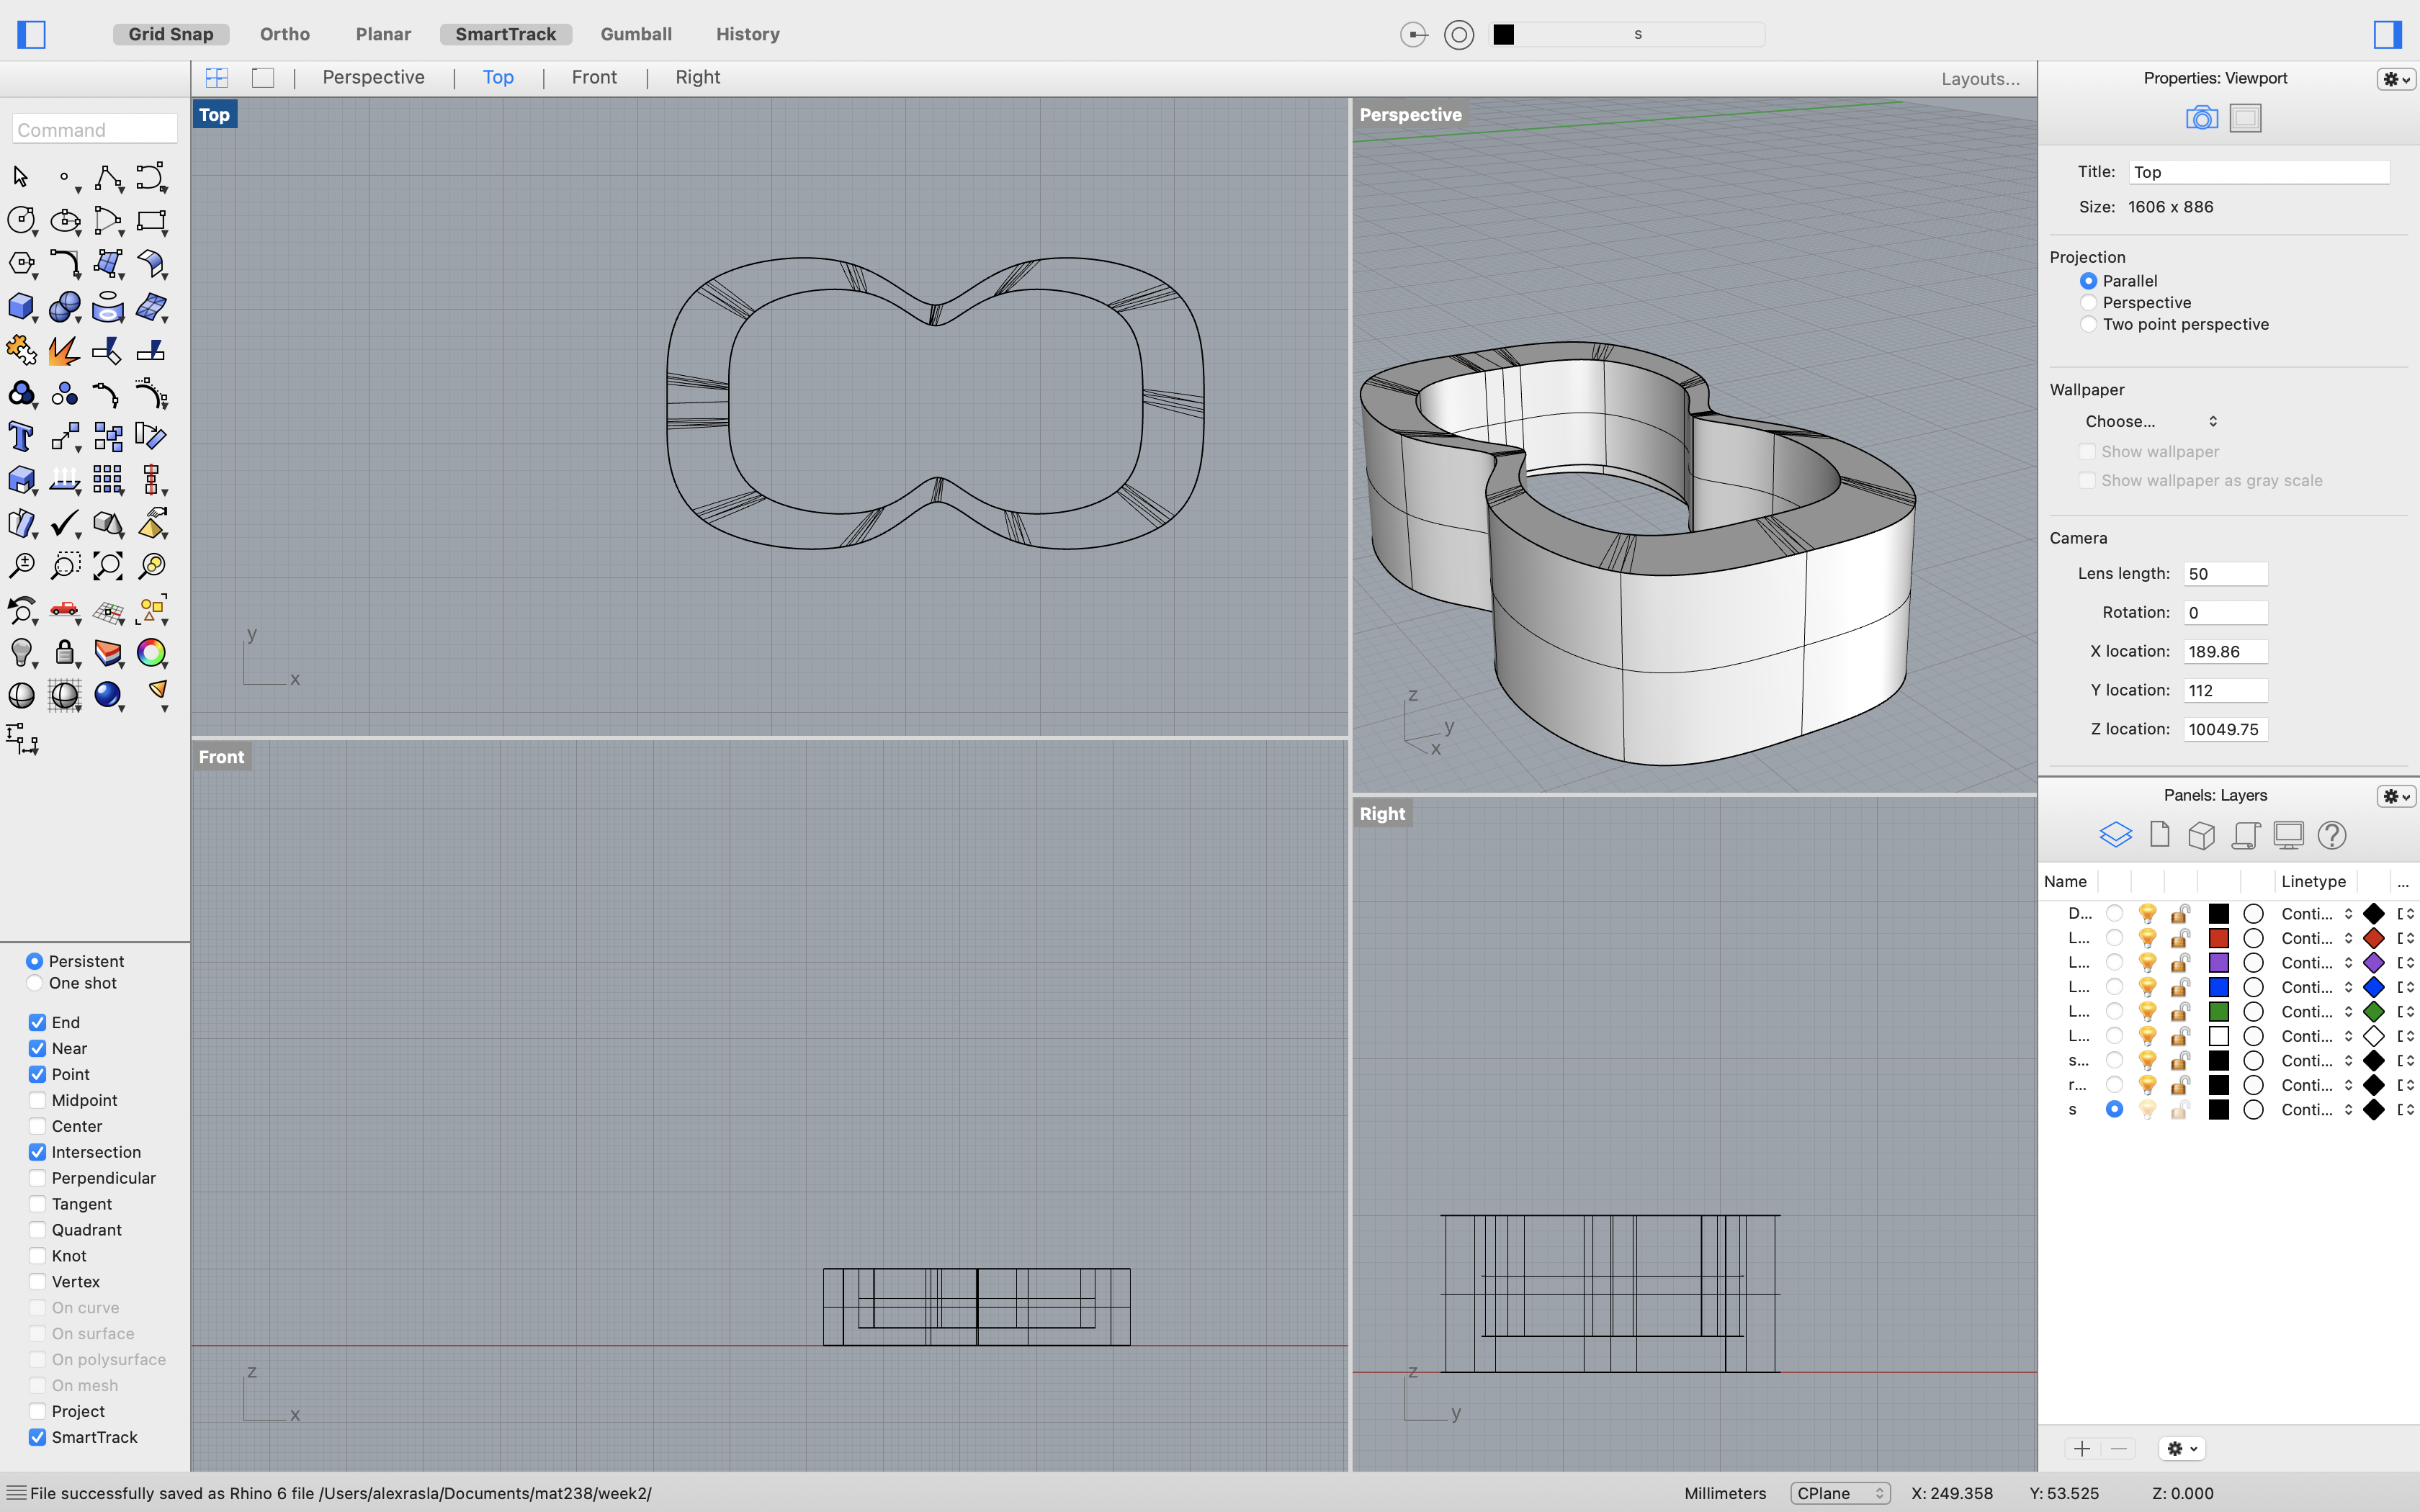Screen dimensions: 2420x1512
Task: Select the Sphere tool
Action: [65, 307]
